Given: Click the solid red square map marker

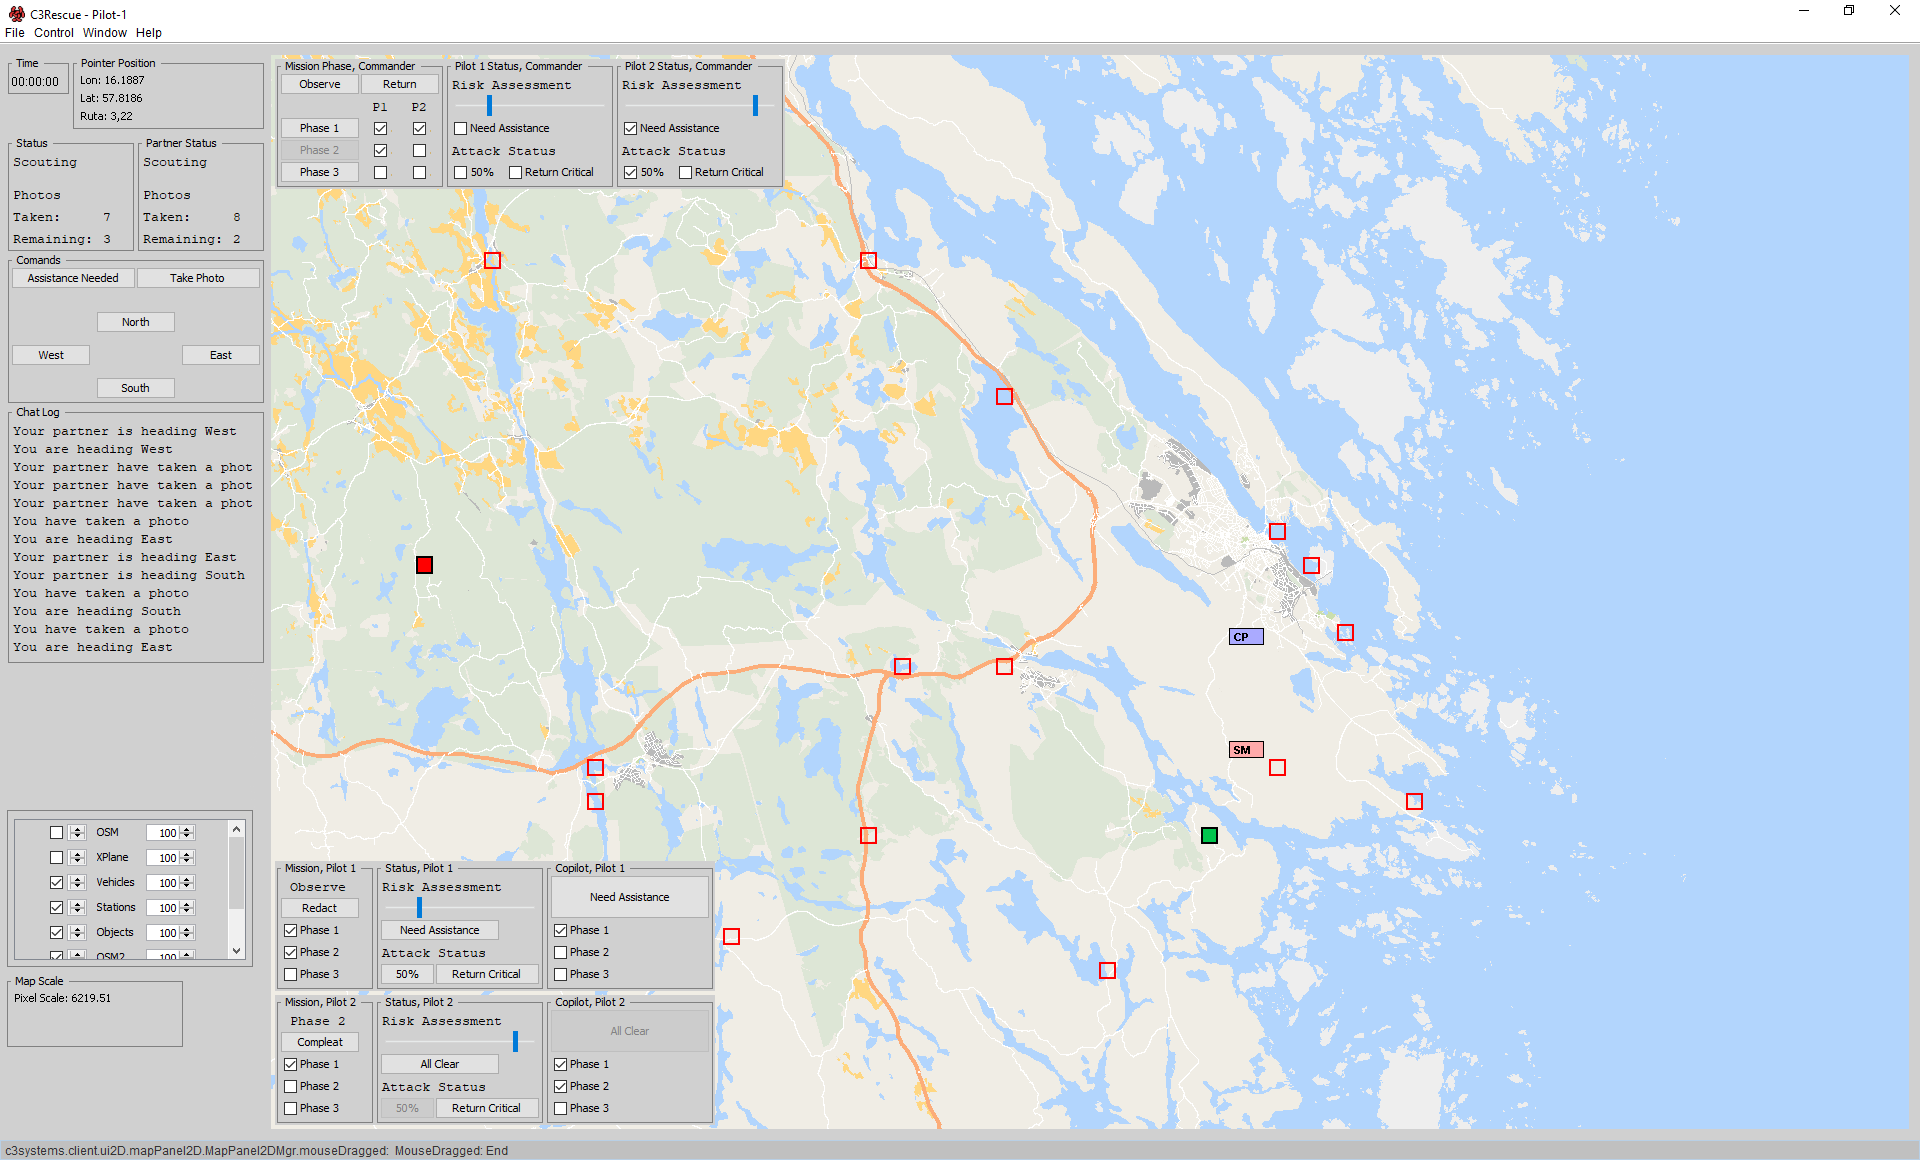Looking at the screenshot, I should point(424,565).
